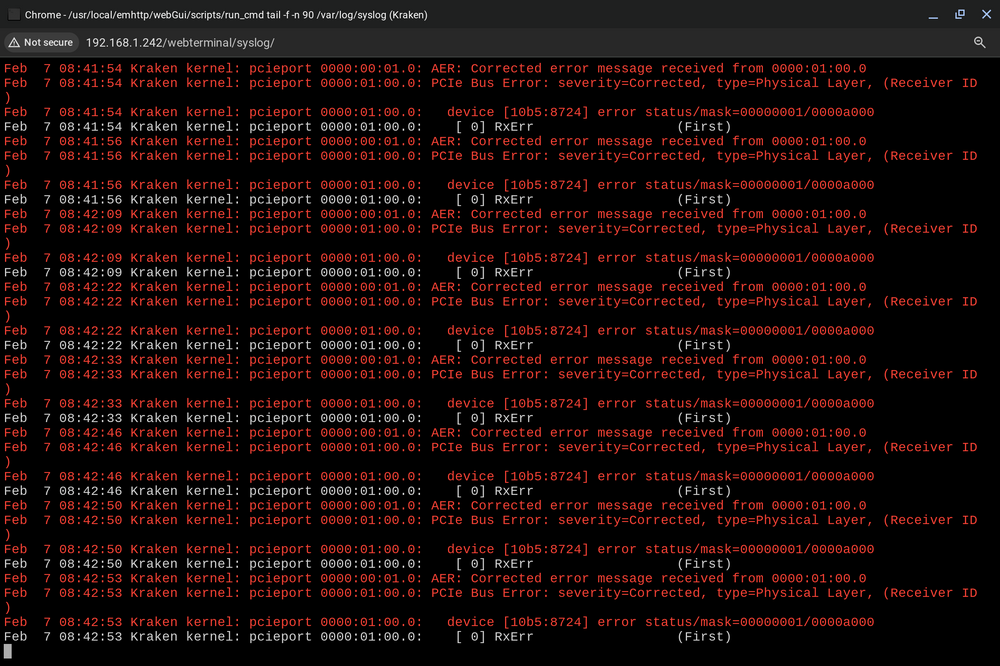Viewport: 1000px width, 666px height.
Task: Click the 08:42:50 AER Corrected error line
Action: (435, 506)
